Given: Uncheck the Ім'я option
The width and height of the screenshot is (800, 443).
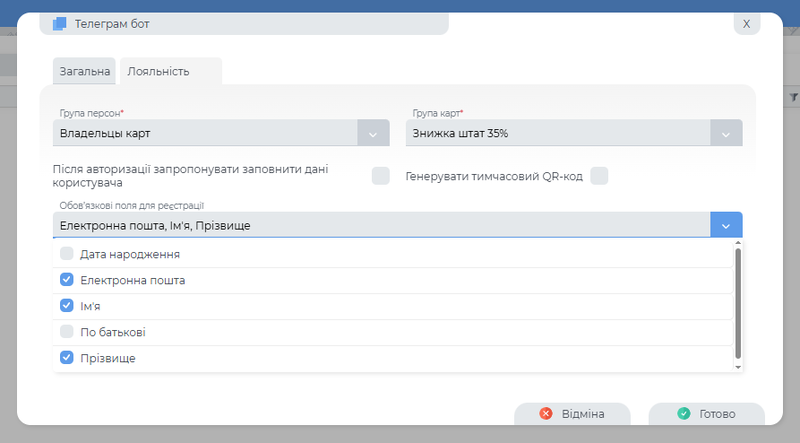Looking at the screenshot, I should click(x=67, y=306).
